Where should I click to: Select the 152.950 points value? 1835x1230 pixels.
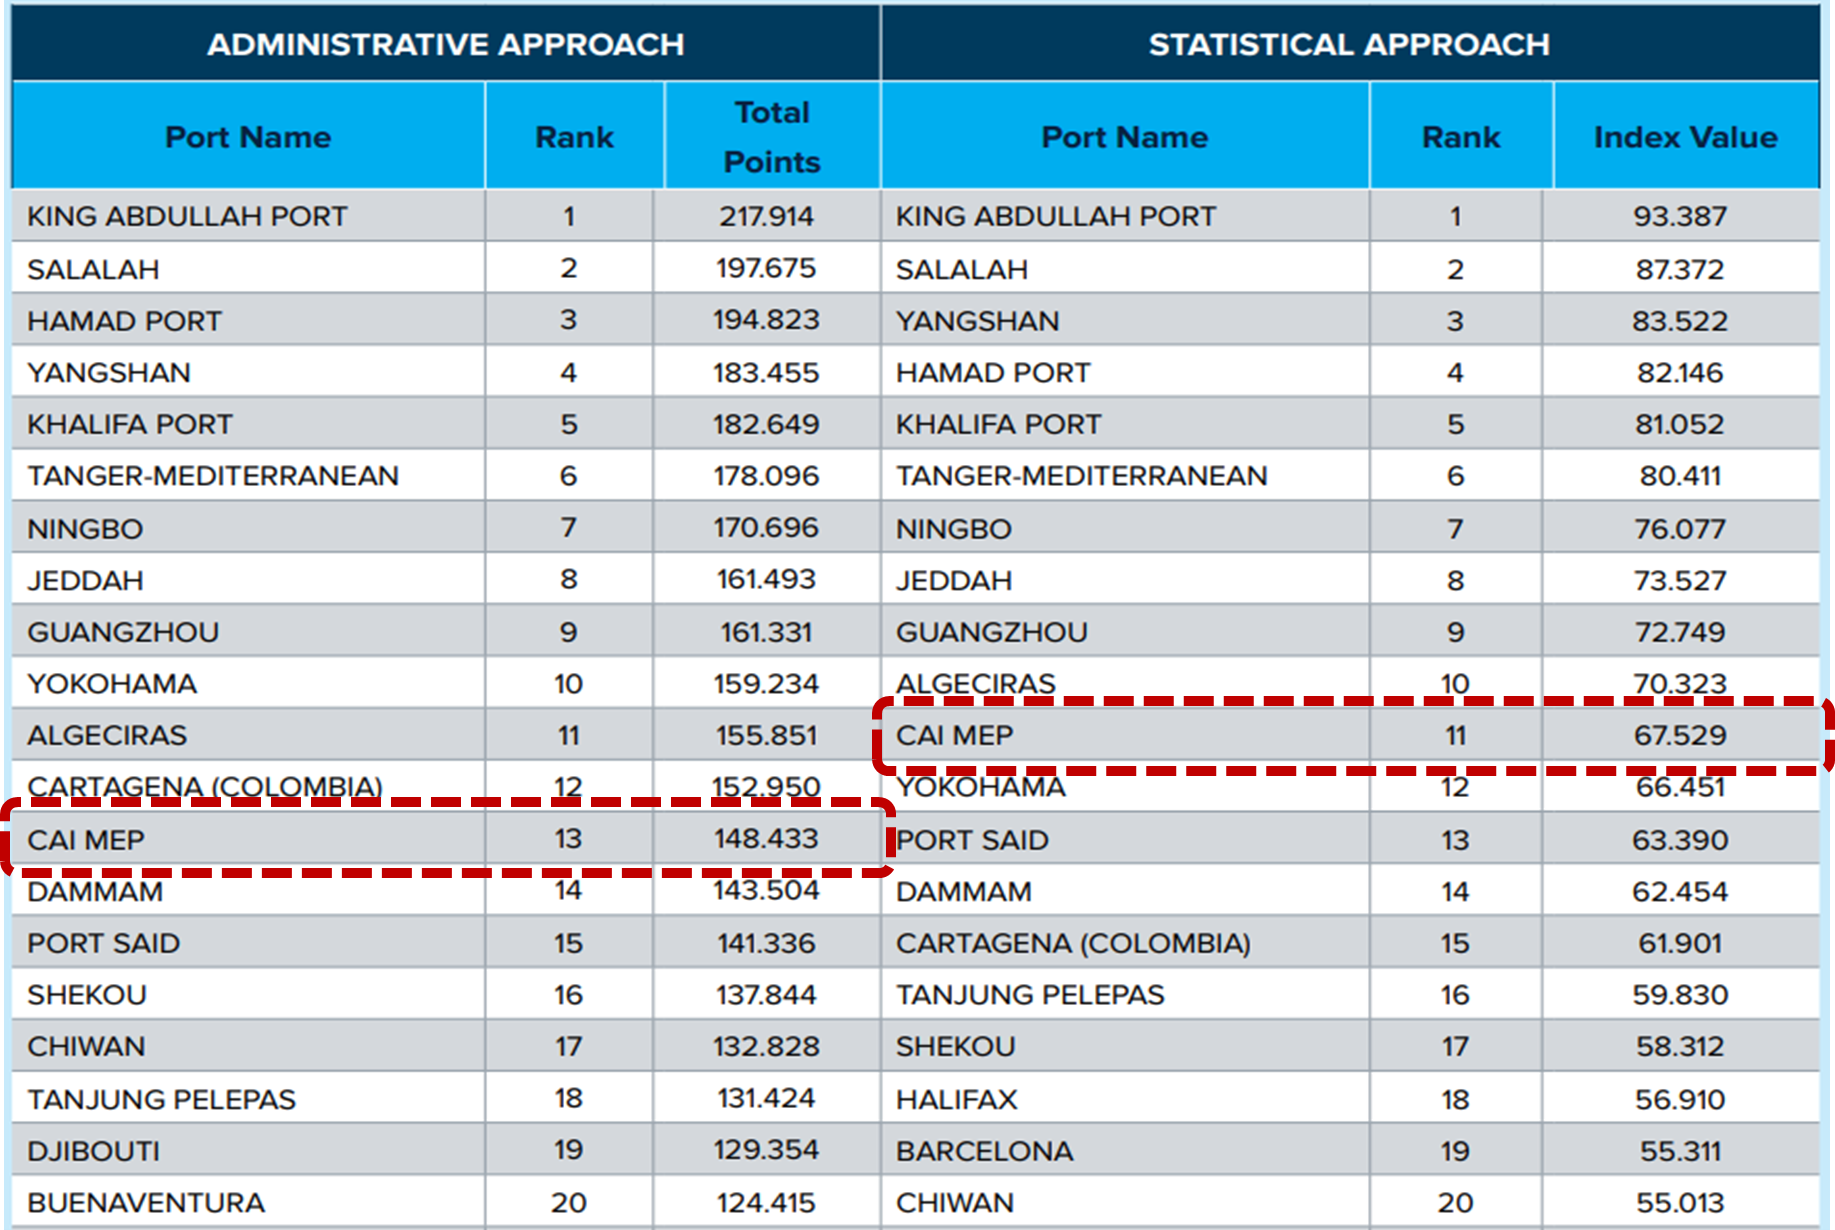point(766,787)
